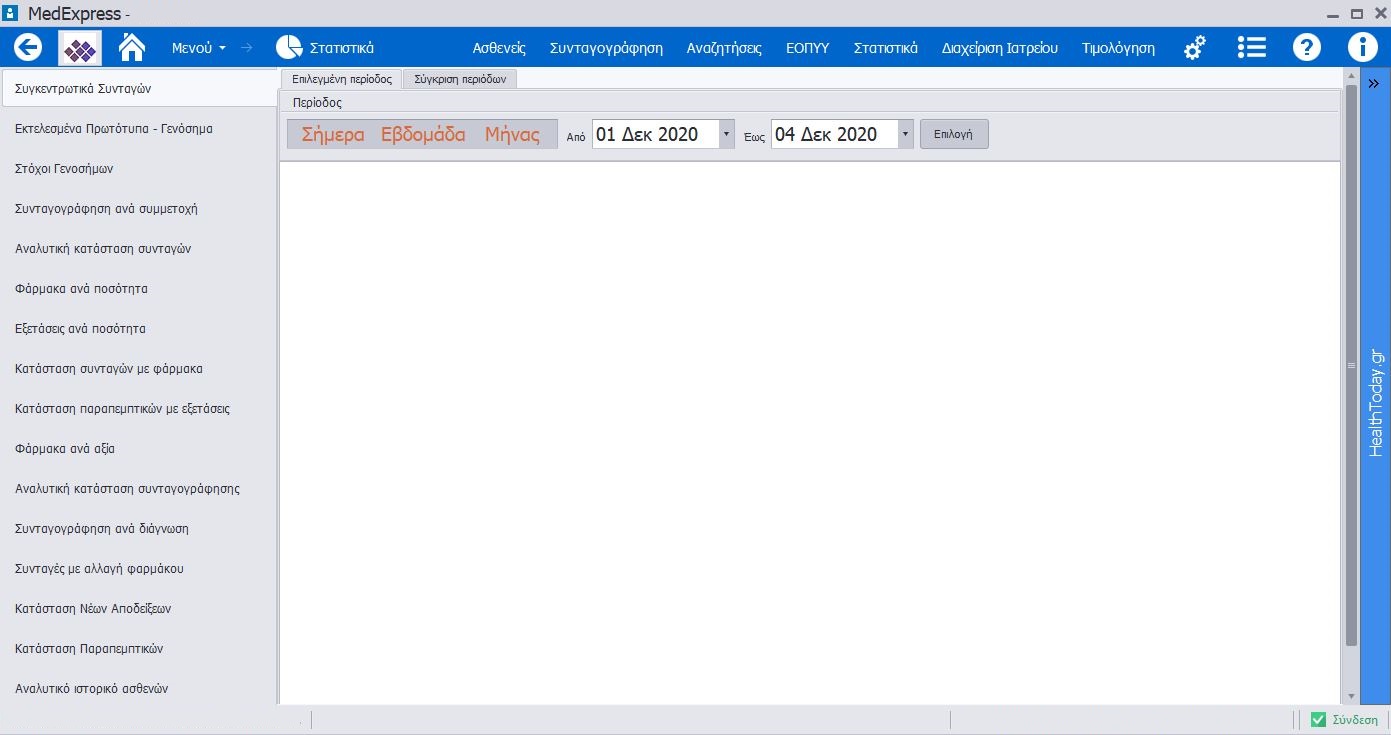Image resolution: width=1391 pixels, height=735 pixels.
Task: Select Αναλυτική κατάσταση συνταγογράφησης report
Action: tap(138, 488)
